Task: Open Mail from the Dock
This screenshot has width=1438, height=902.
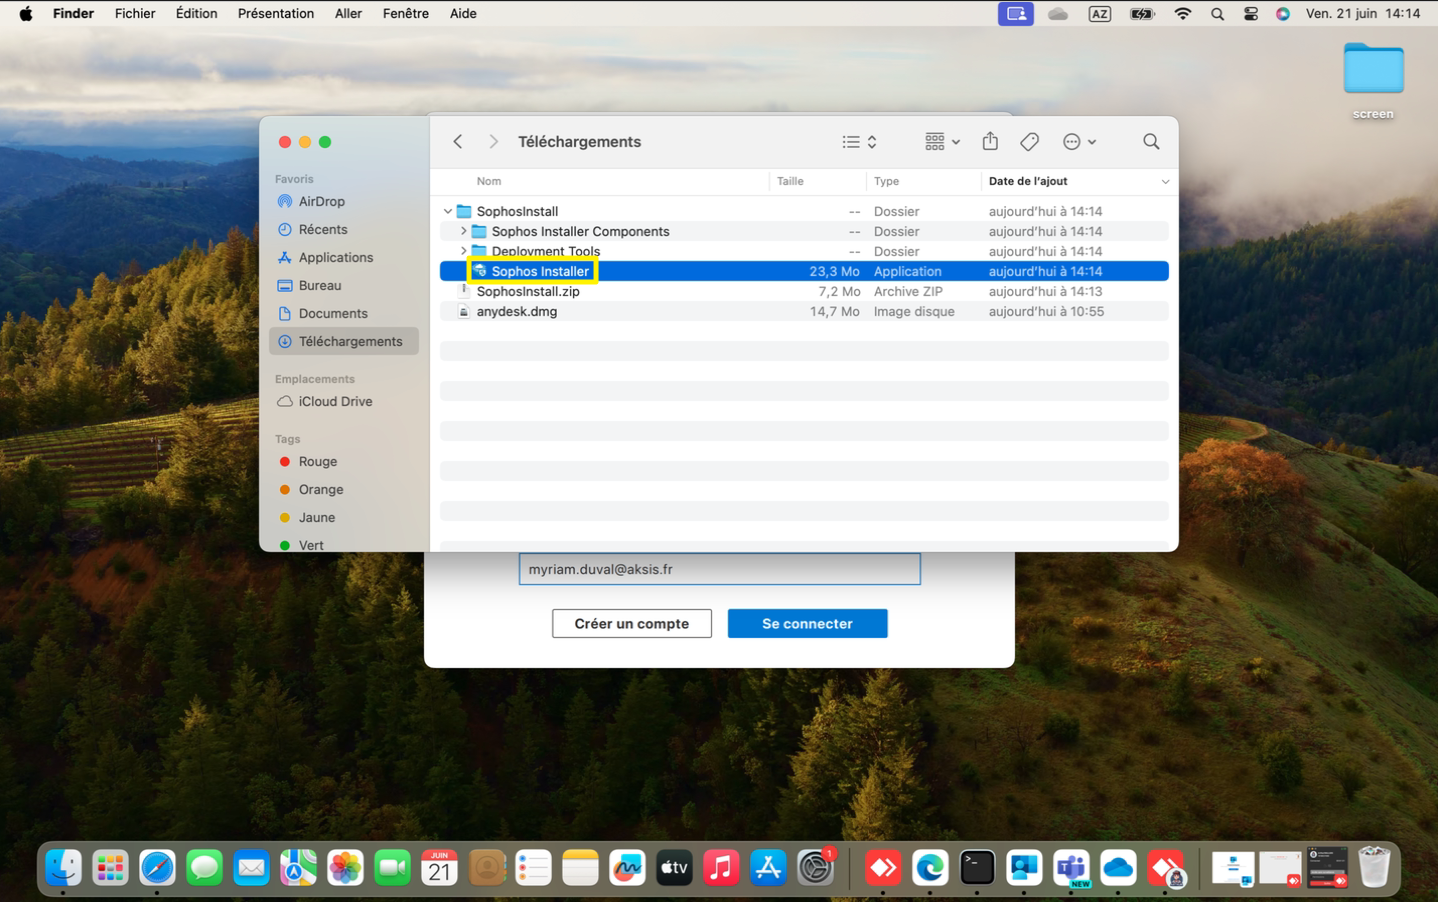Action: (x=251, y=867)
